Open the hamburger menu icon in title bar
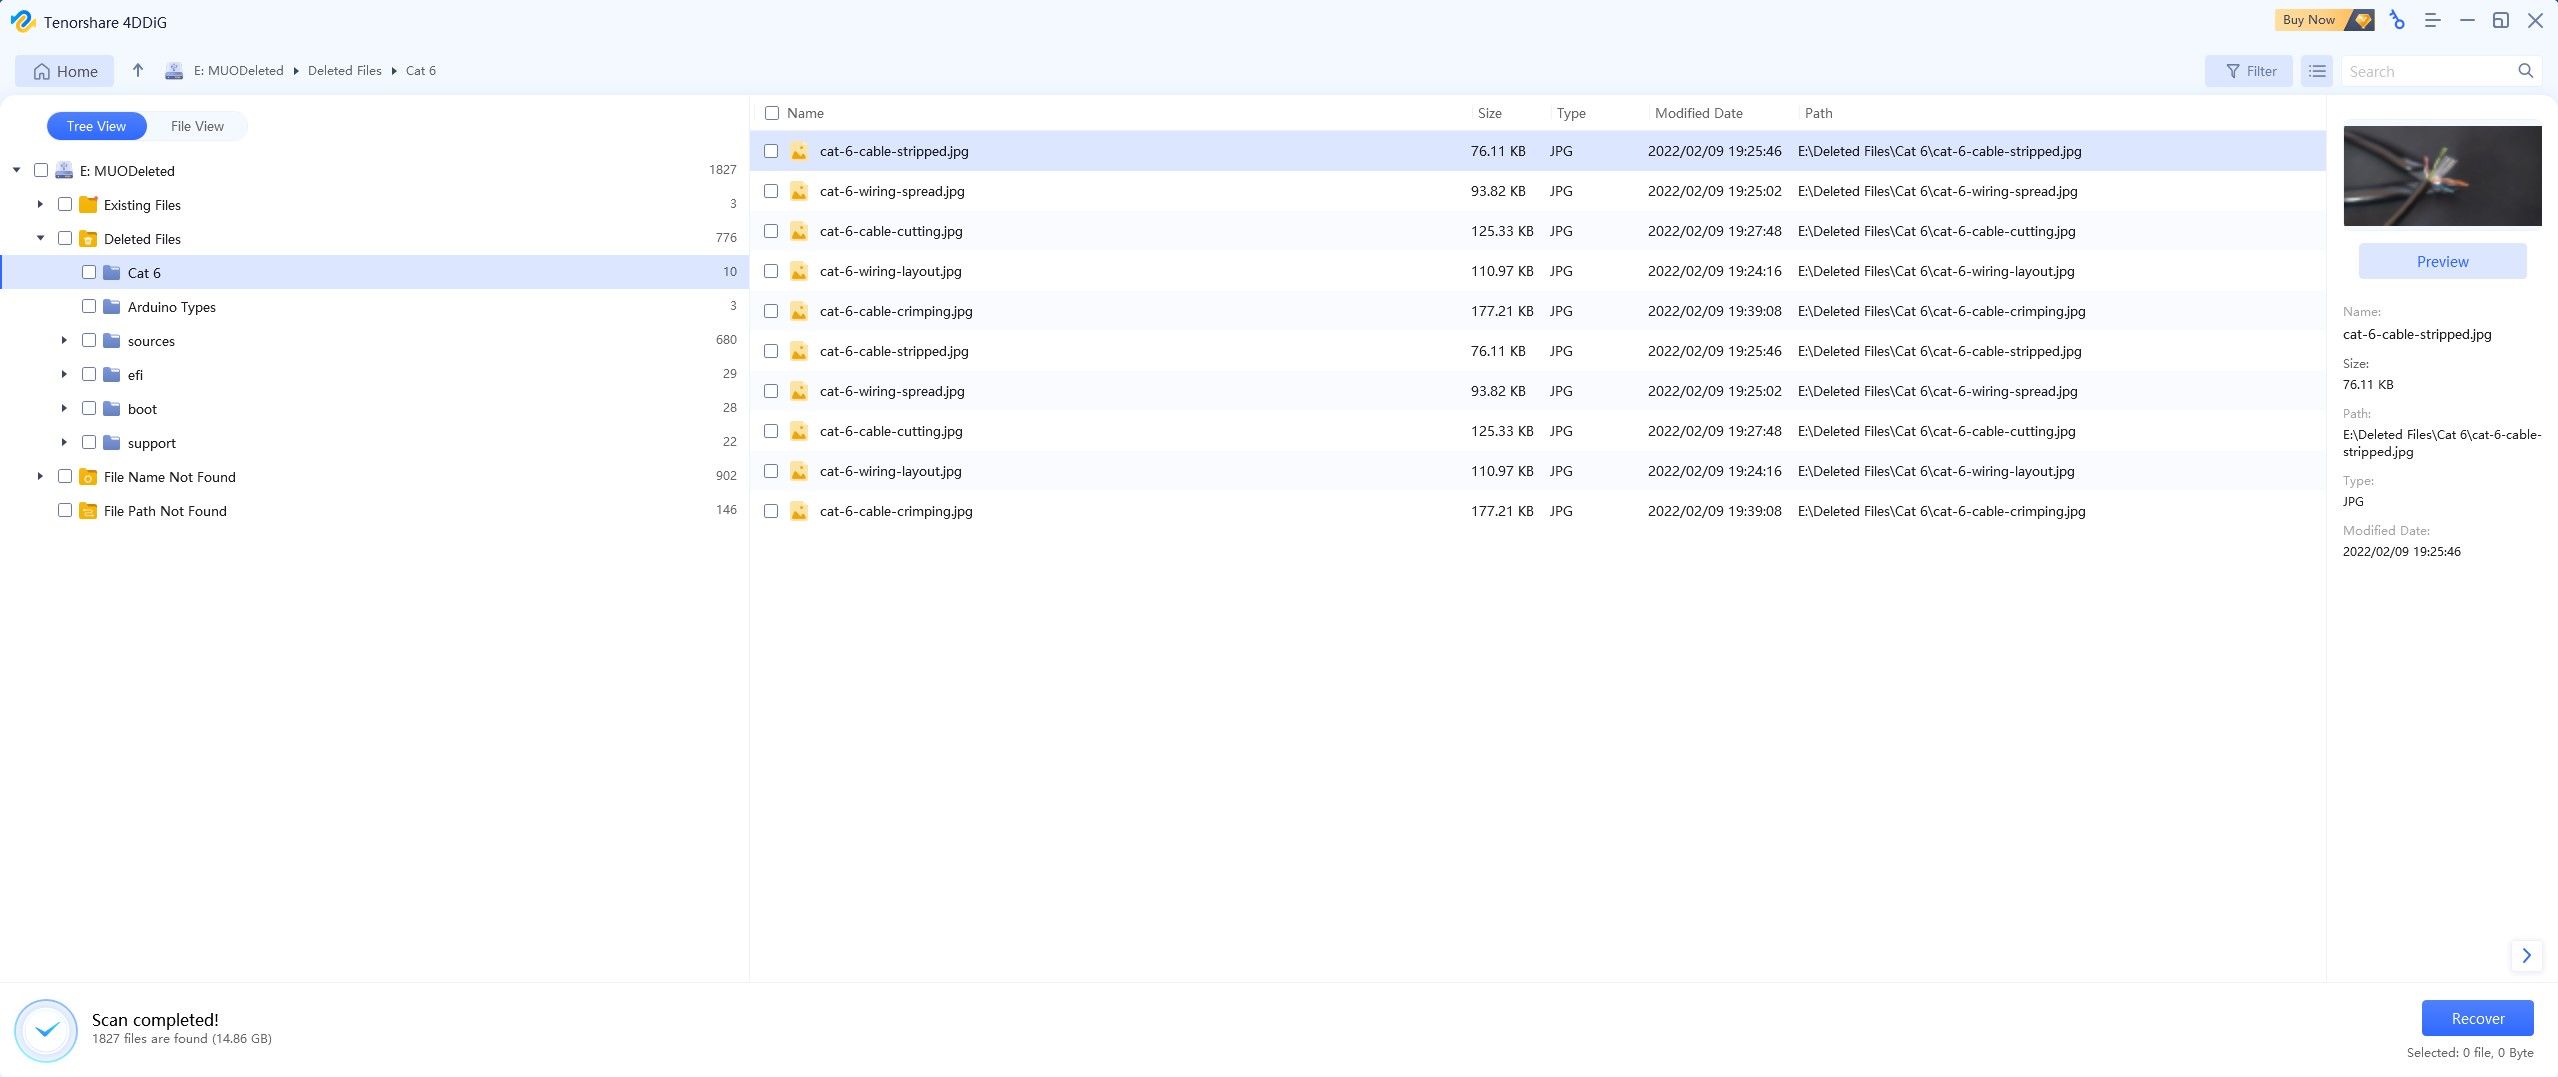The image size is (2558, 1077). pos(2433,20)
